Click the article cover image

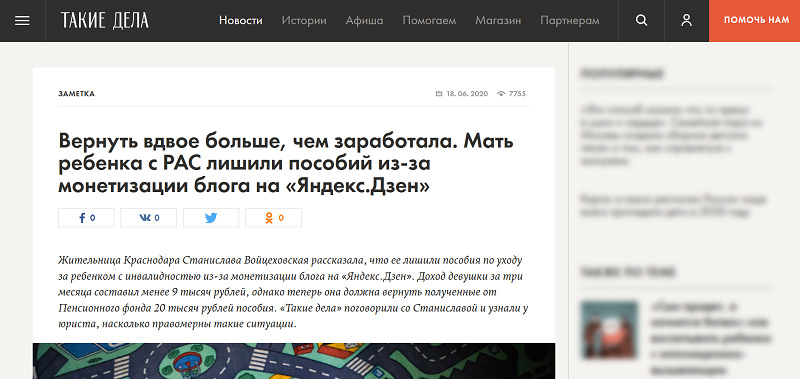pos(294,361)
